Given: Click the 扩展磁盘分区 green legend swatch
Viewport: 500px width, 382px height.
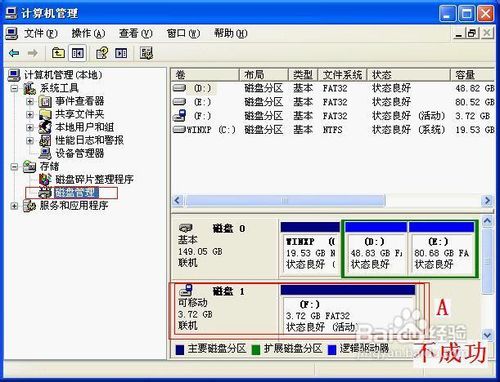Looking at the screenshot, I should [256, 350].
